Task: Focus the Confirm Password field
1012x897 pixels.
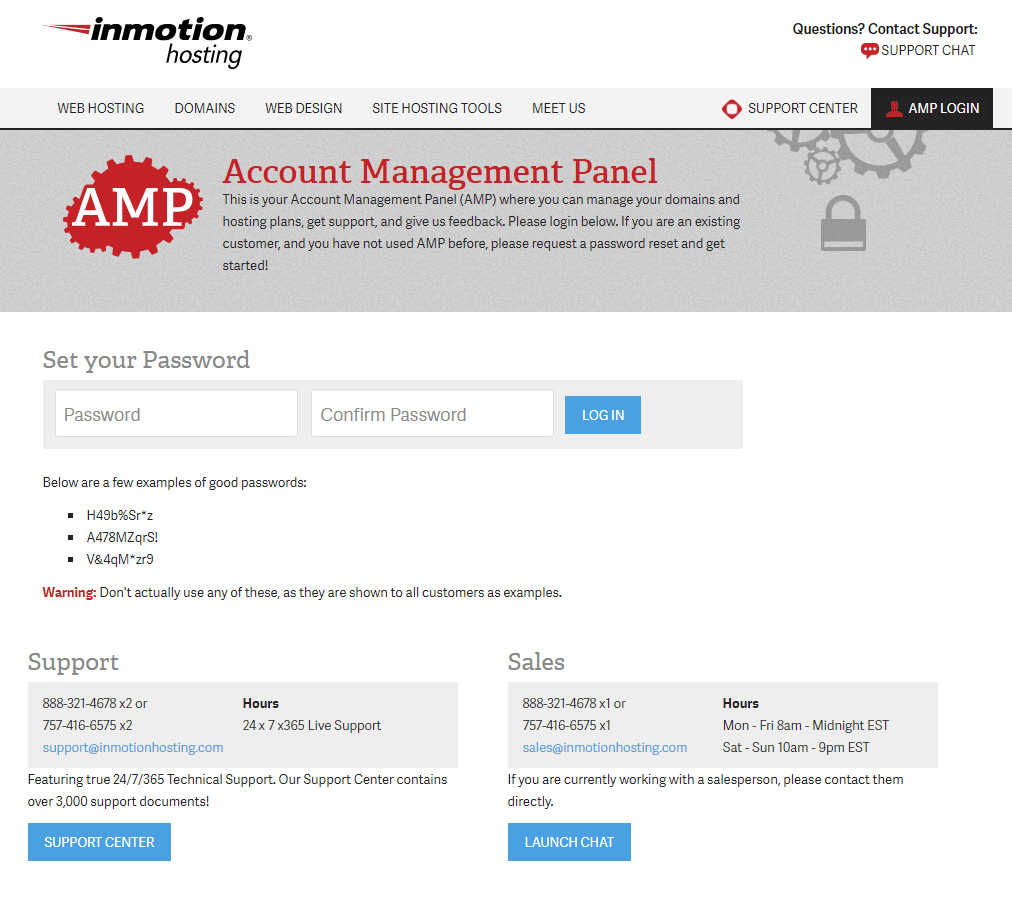Action: point(432,414)
